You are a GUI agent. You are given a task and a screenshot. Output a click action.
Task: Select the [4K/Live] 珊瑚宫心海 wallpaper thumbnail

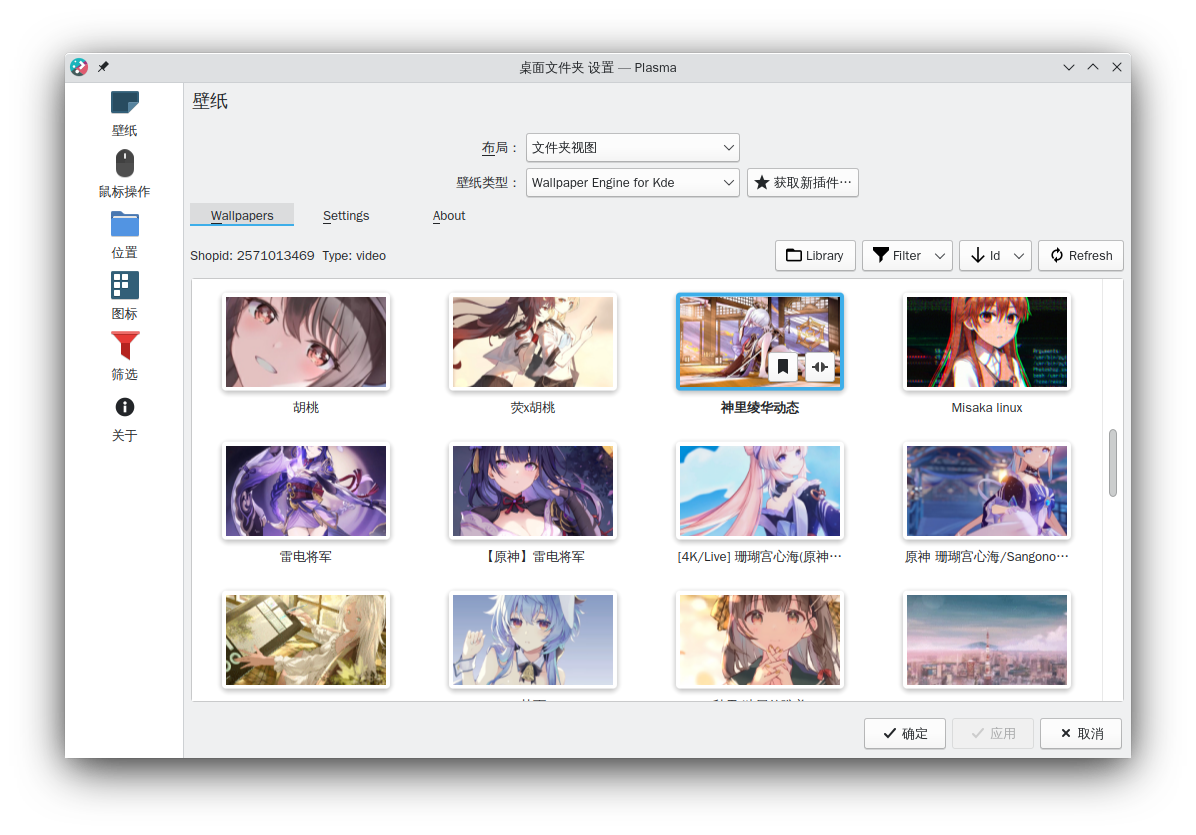click(x=760, y=490)
